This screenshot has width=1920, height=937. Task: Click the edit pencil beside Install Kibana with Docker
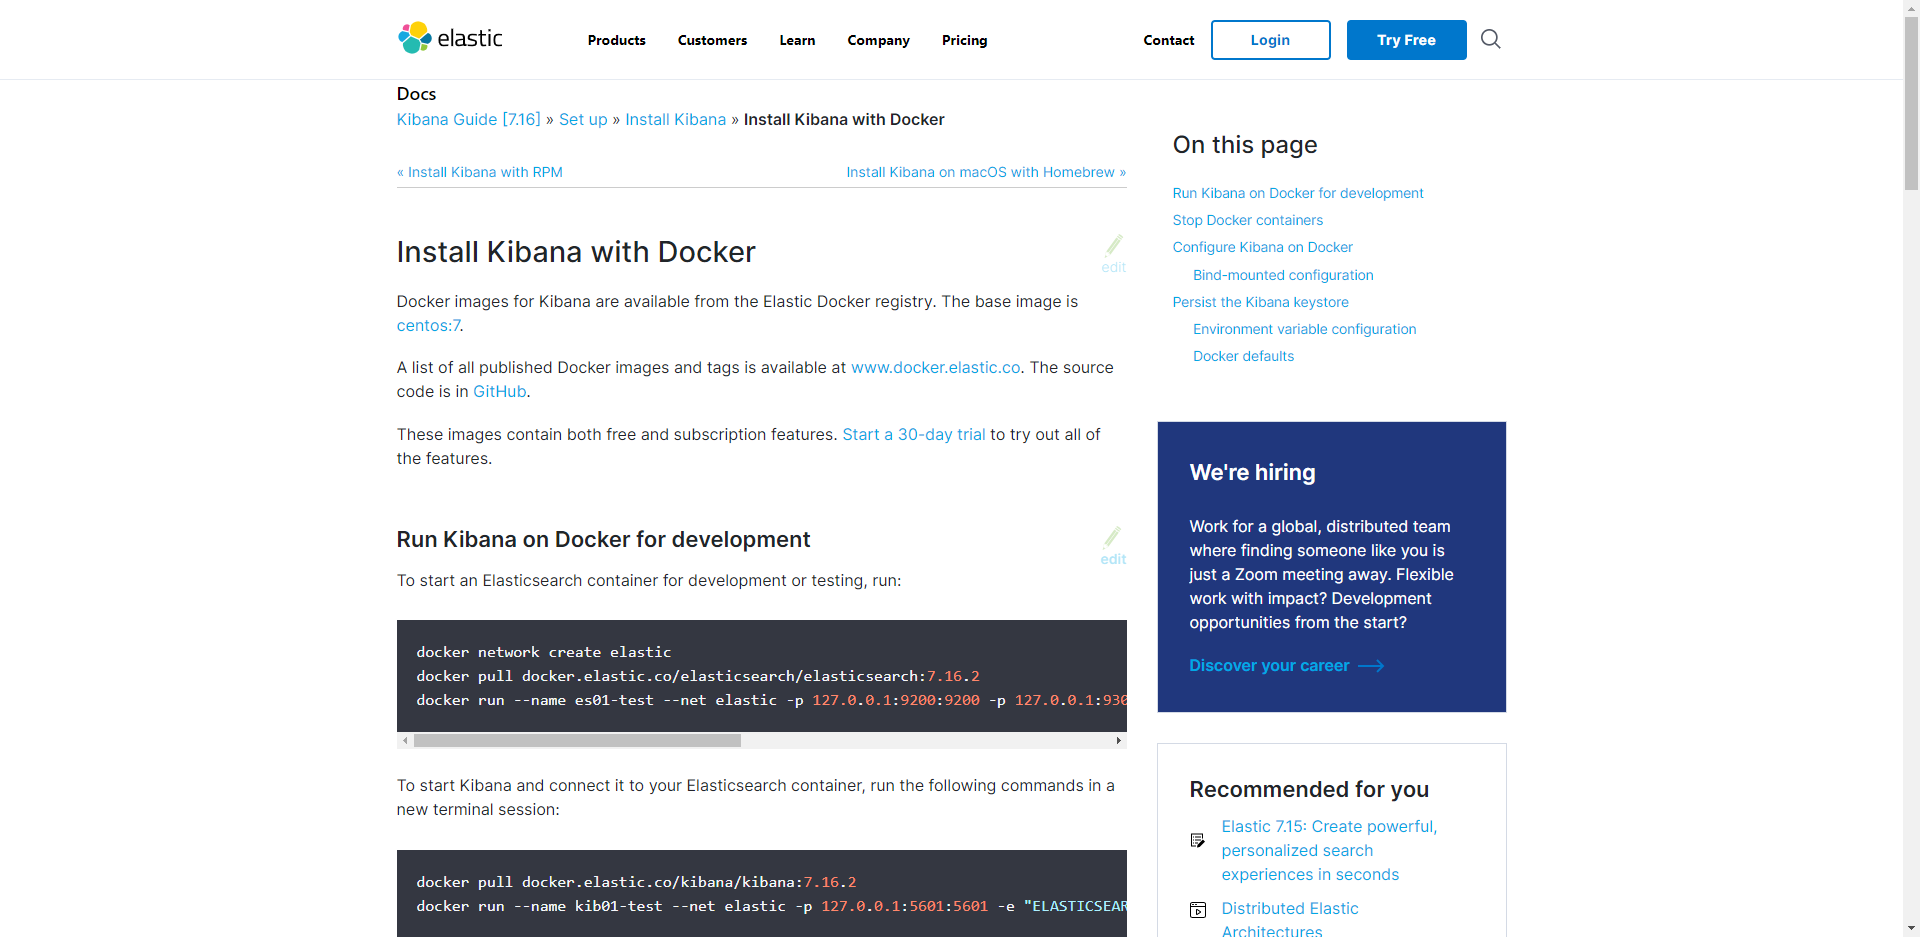tap(1113, 254)
